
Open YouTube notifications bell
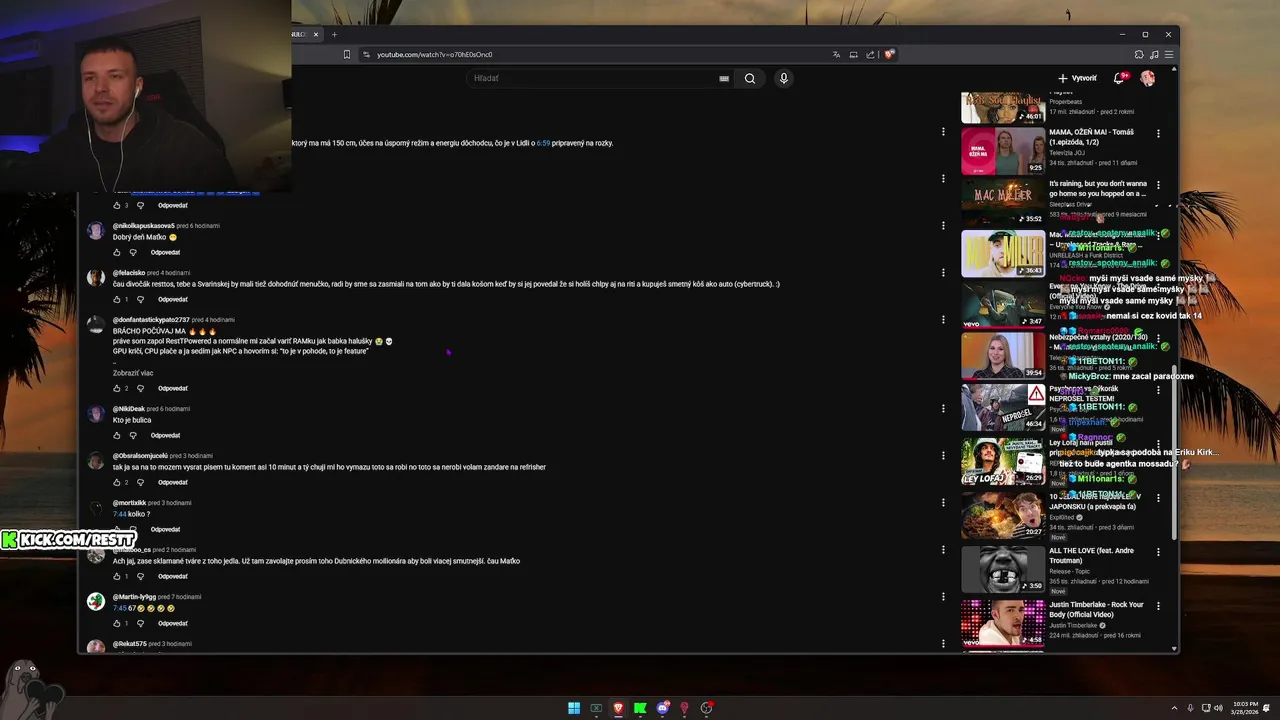click(x=1119, y=78)
